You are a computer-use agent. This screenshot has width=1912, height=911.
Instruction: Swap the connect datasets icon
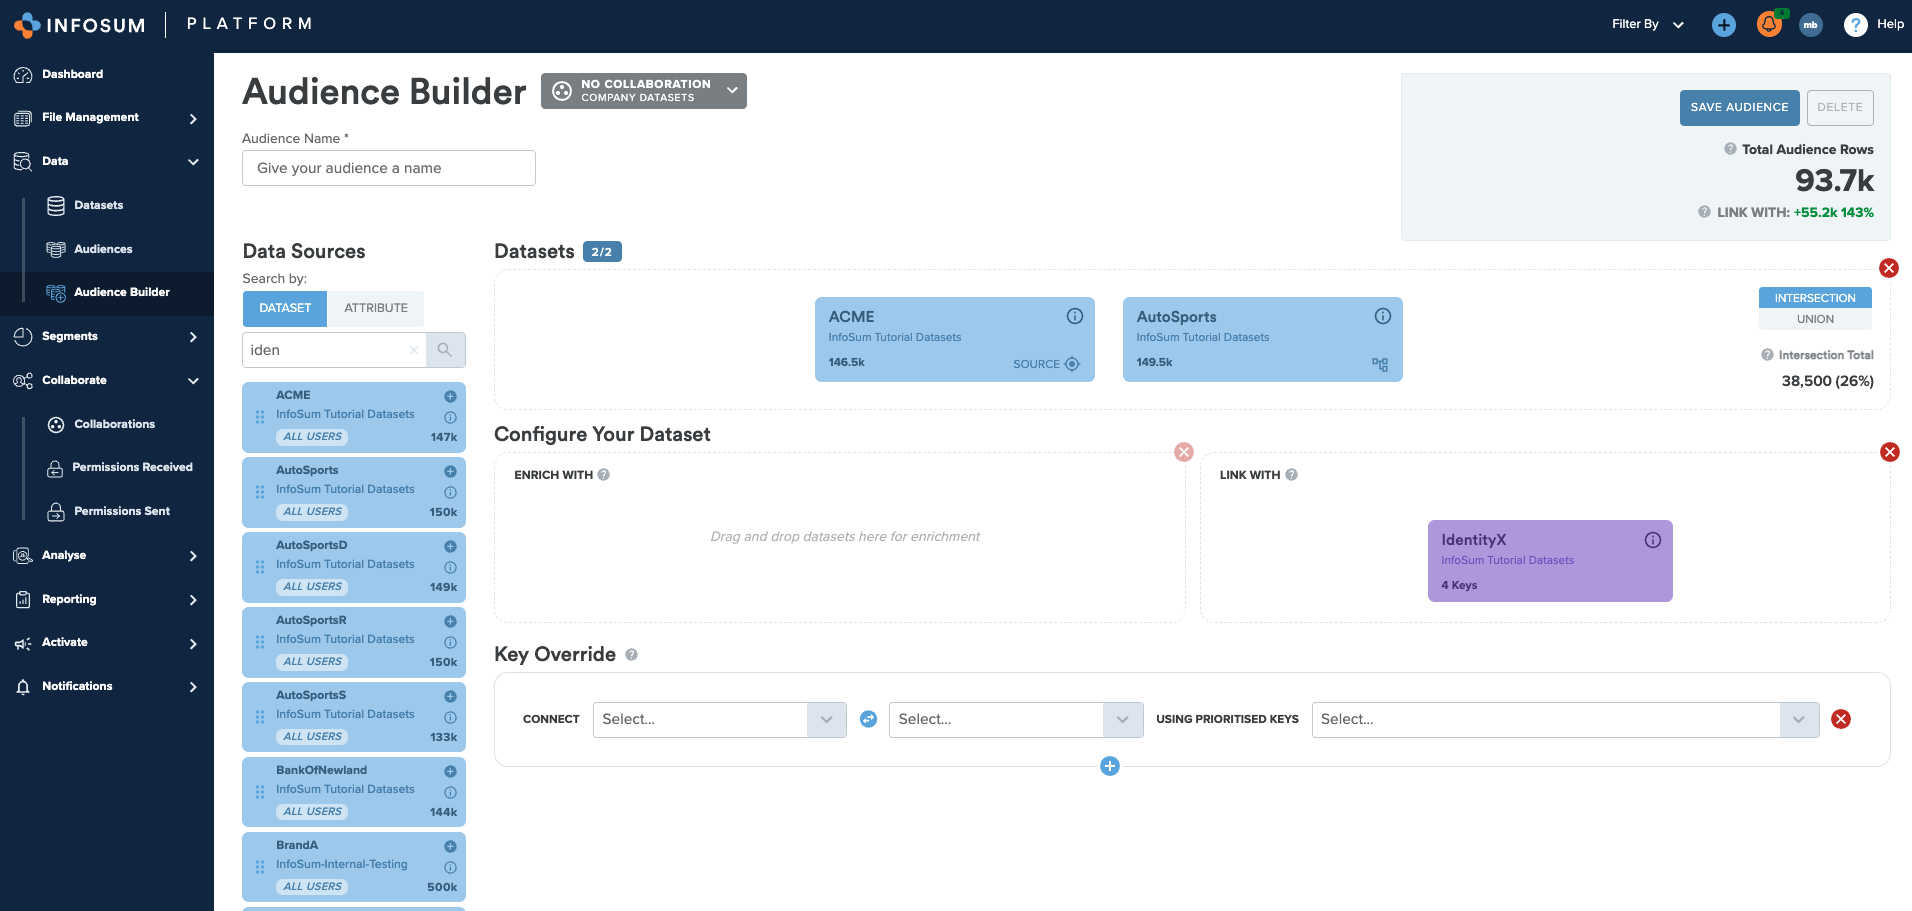pos(868,719)
